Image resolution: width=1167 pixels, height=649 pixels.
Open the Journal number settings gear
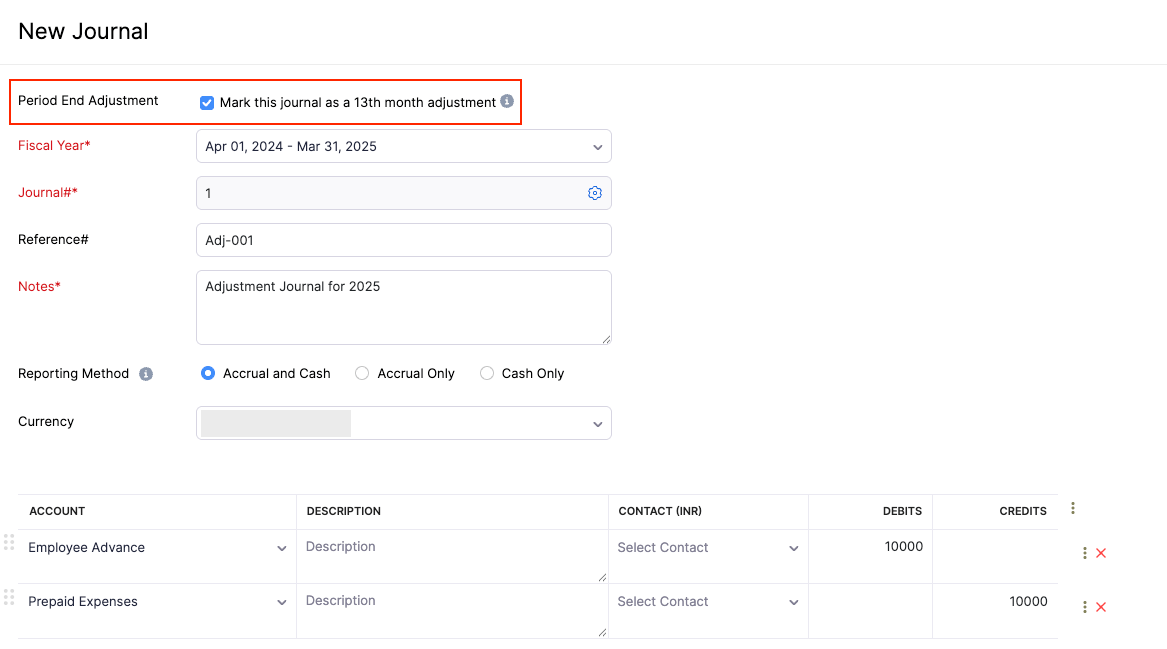595,193
